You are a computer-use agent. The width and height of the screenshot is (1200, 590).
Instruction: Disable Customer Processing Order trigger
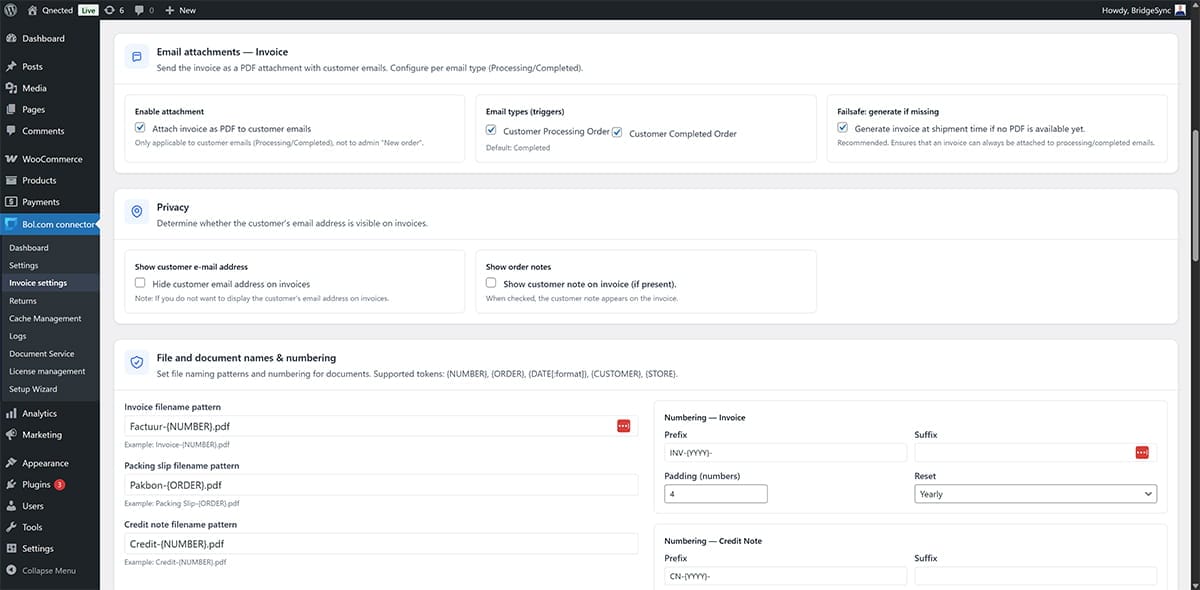tap(490, 130)
